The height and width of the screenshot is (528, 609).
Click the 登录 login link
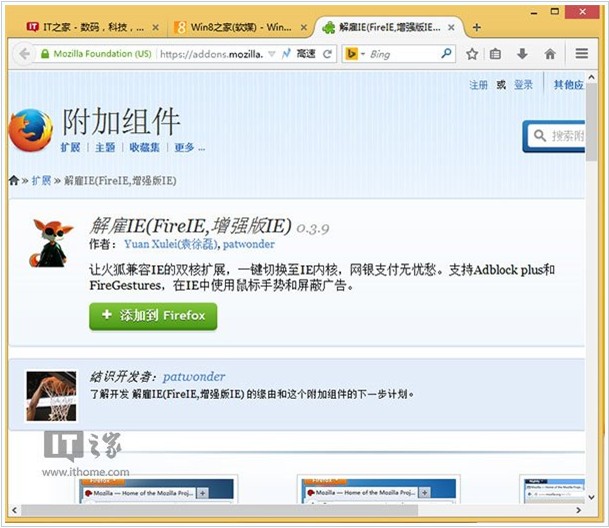(x=523, y=85)
